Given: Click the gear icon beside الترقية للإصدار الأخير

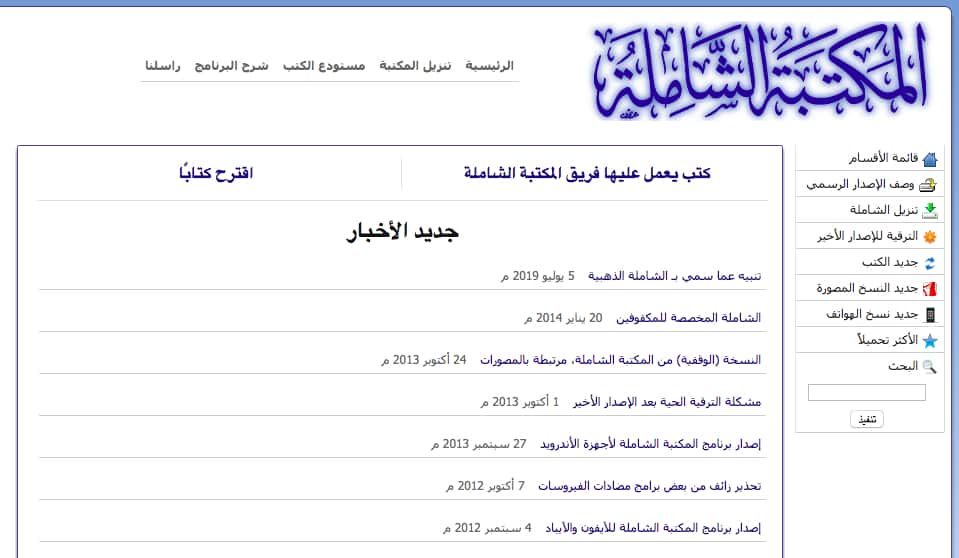Looking at the screenshot, I should (930, 237).
